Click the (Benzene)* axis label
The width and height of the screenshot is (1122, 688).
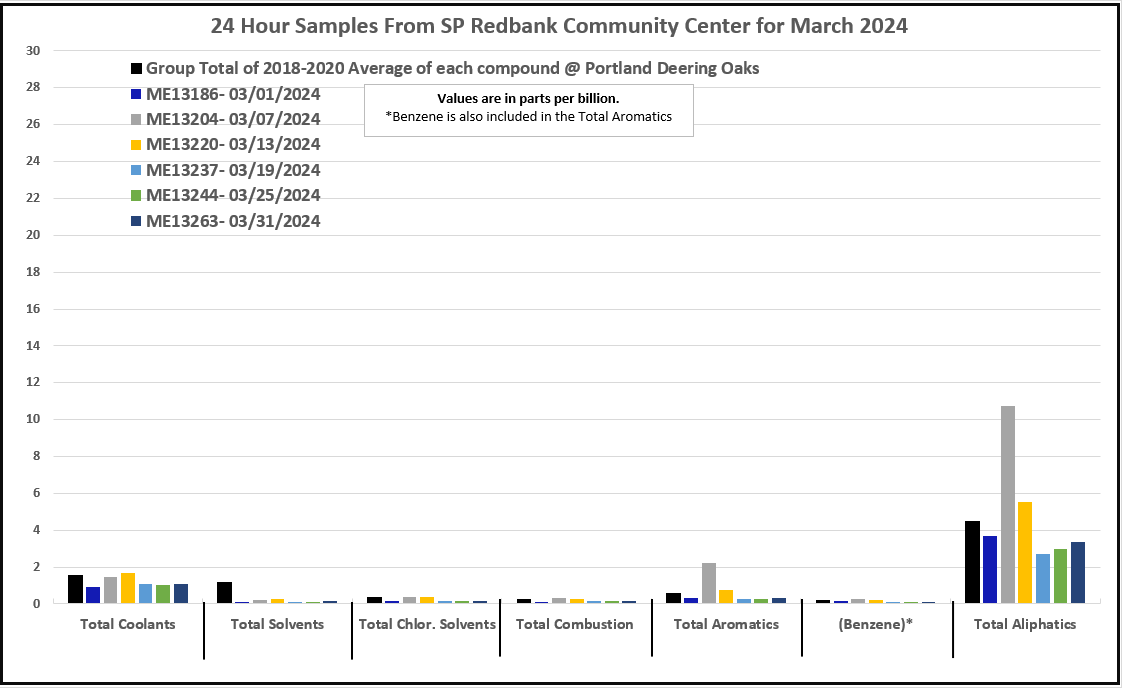coord(874,624)
